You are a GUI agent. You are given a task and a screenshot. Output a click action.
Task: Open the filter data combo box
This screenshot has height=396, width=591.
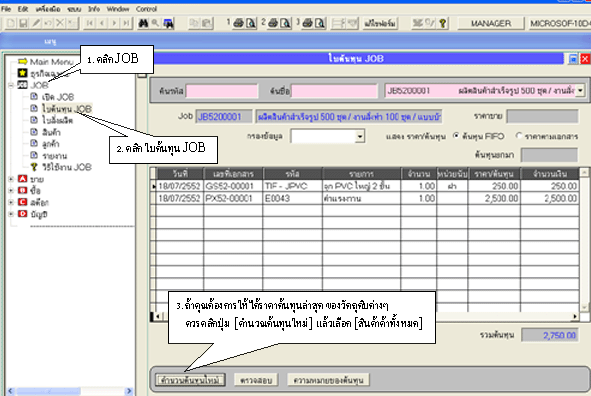point(360,136)
